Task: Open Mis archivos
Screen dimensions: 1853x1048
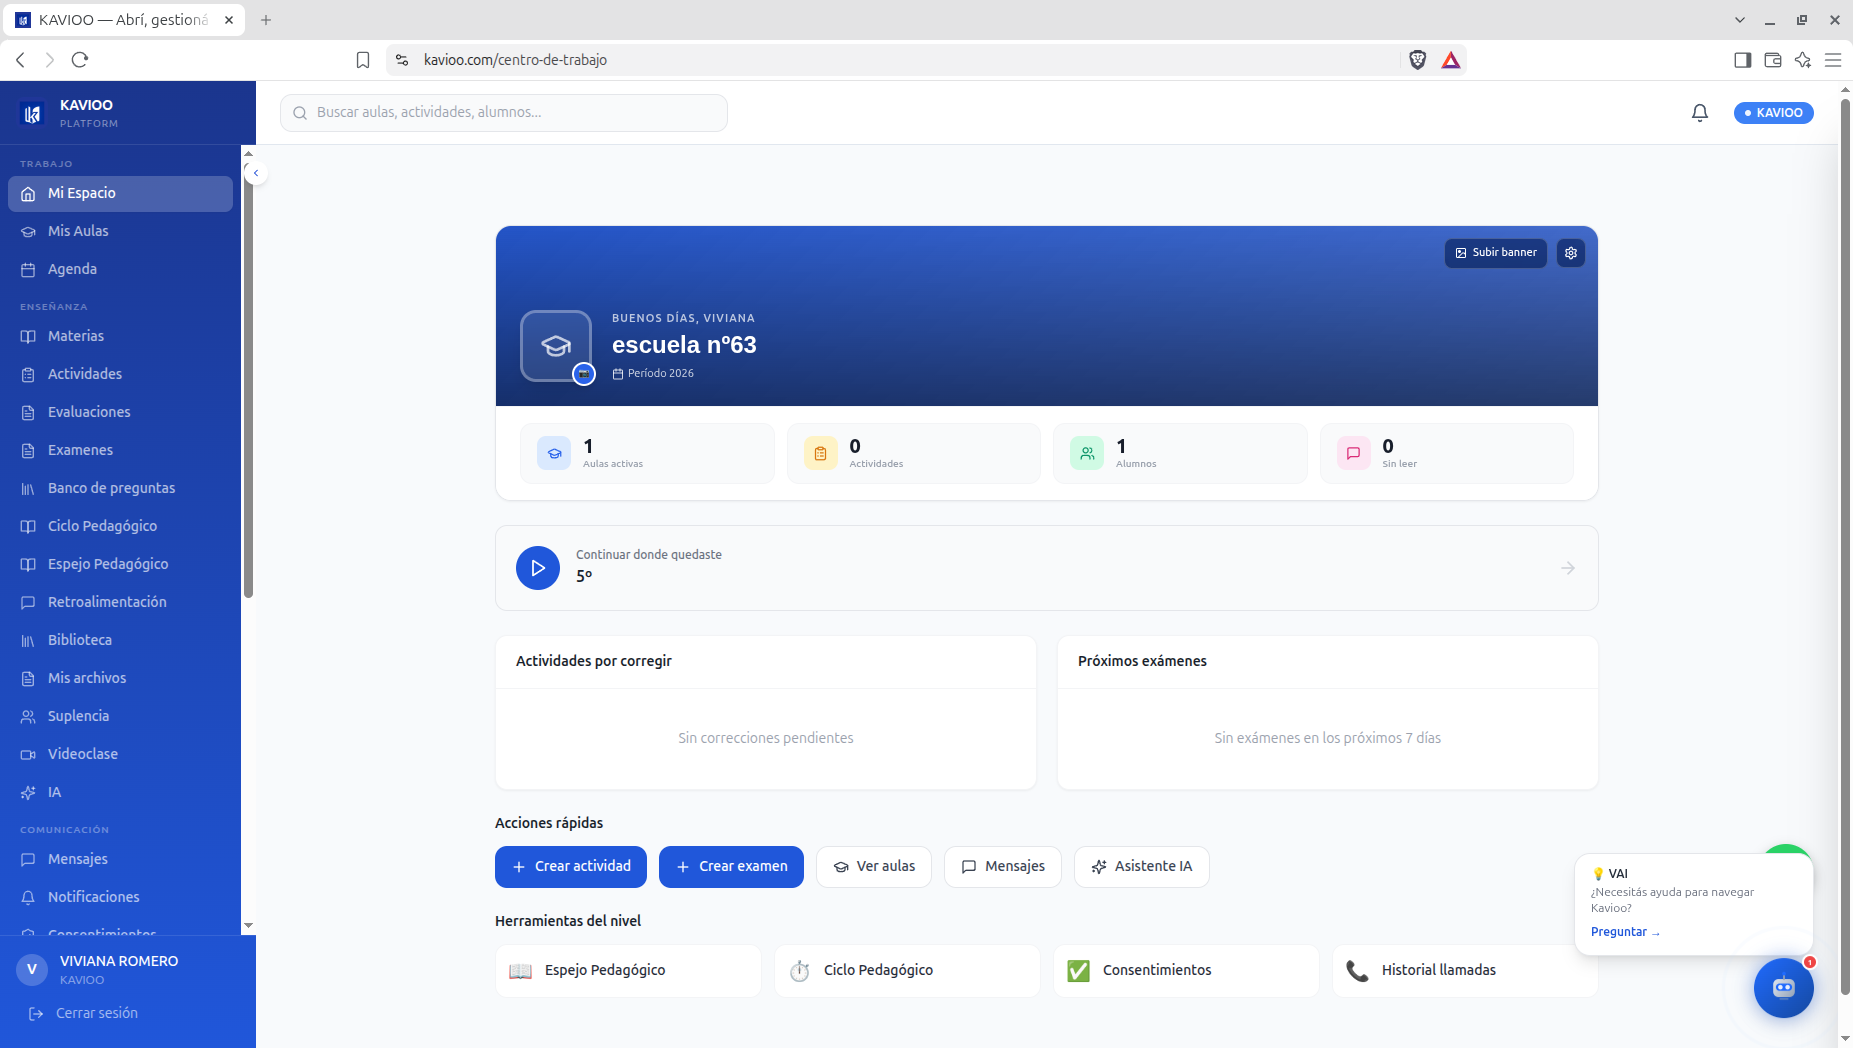Action: click(120, 678)
